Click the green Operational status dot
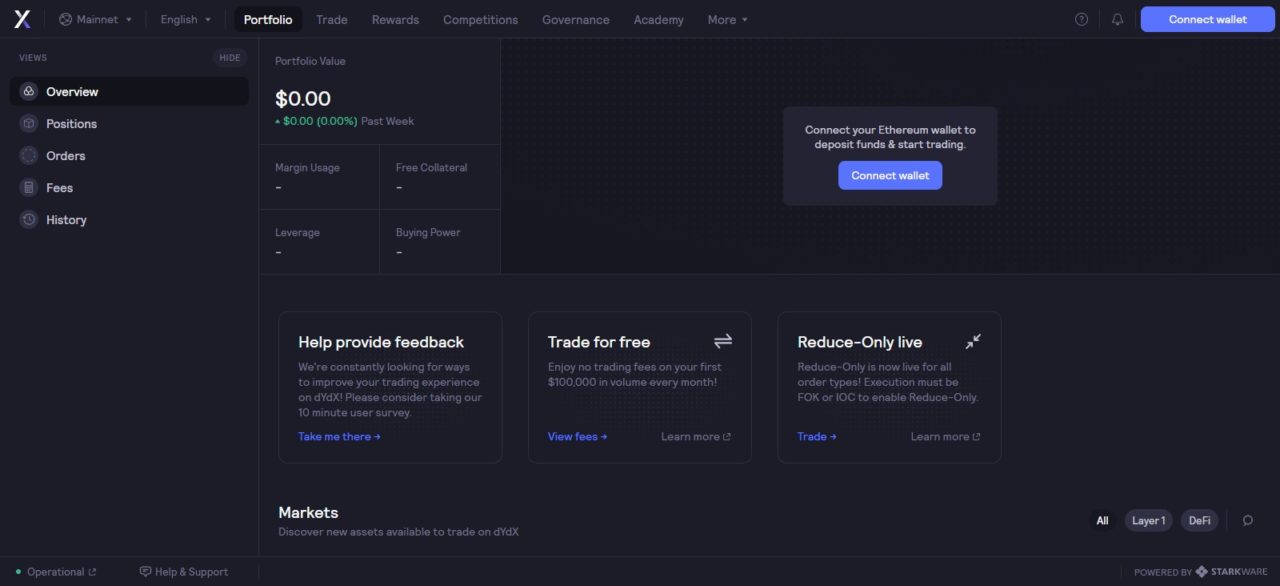The height and width of the screenshot is (586, 1280). click(x=18, y=572)
